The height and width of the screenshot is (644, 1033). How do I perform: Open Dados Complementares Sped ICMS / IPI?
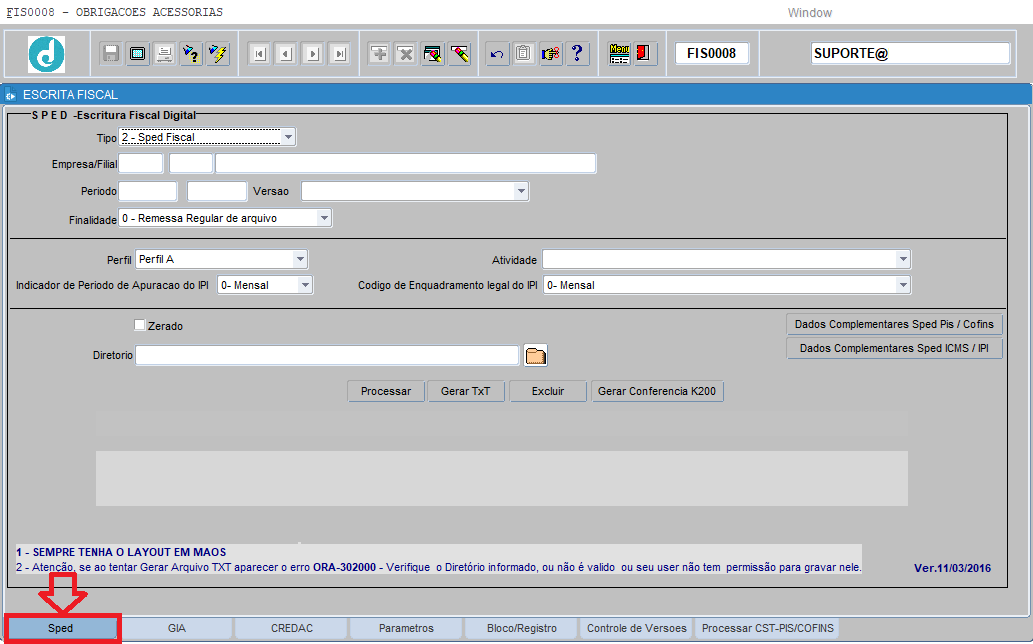click(x=894, y=348)
